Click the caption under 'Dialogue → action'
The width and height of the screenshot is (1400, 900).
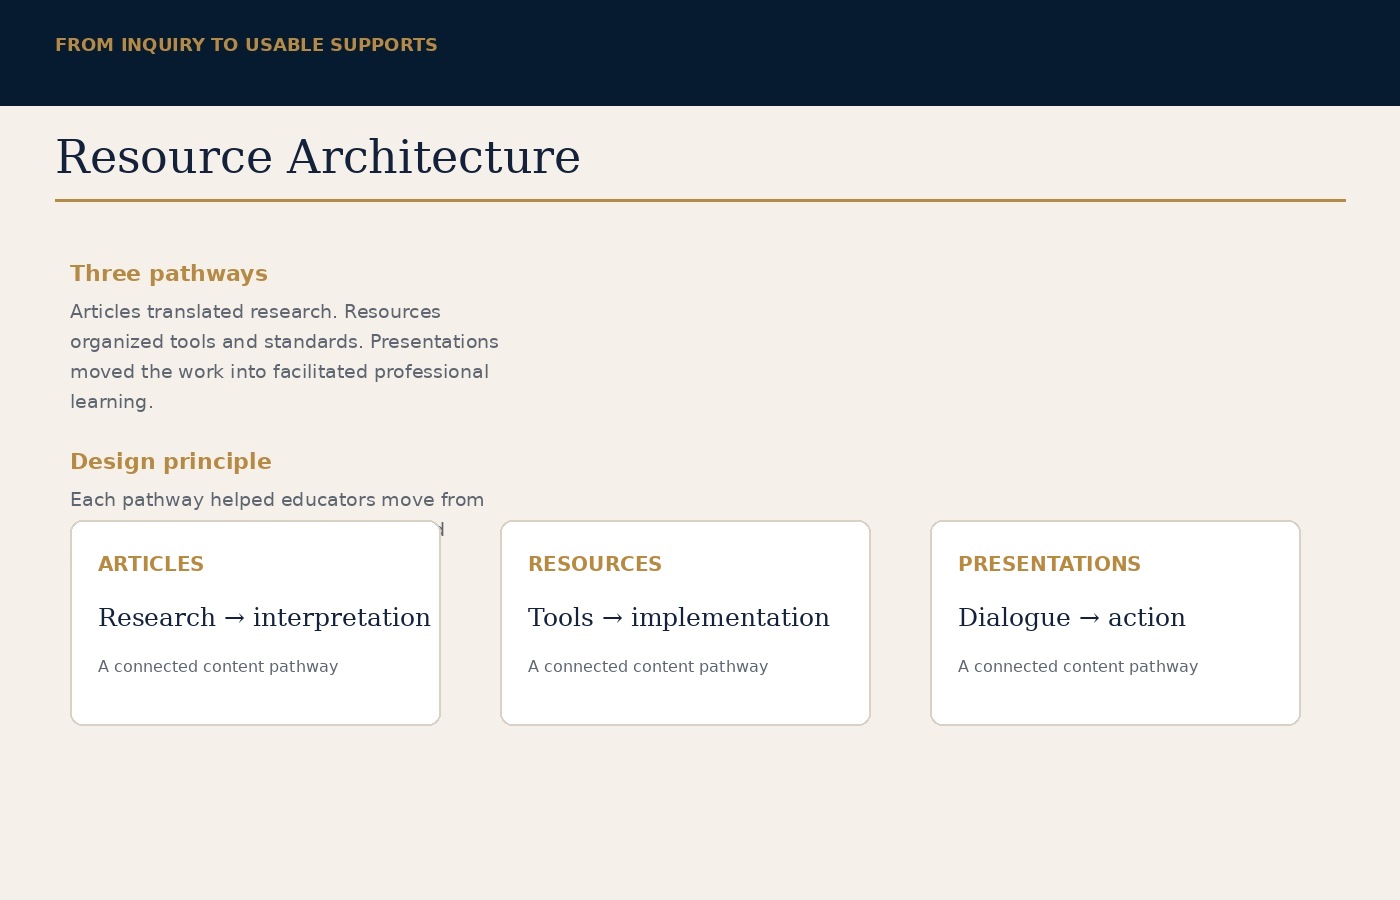tap(1078, 667)
